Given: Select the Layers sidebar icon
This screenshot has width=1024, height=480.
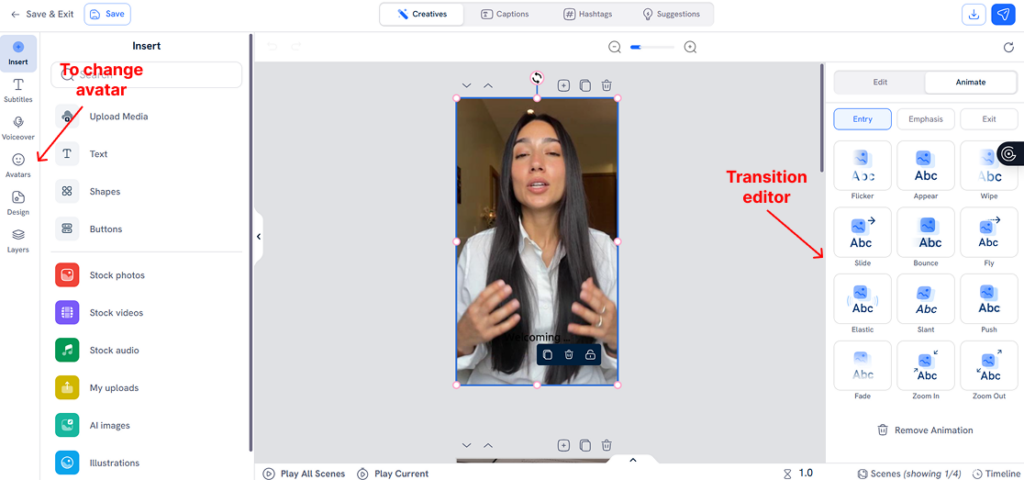Looking at the screenshot, I should 18,240.
